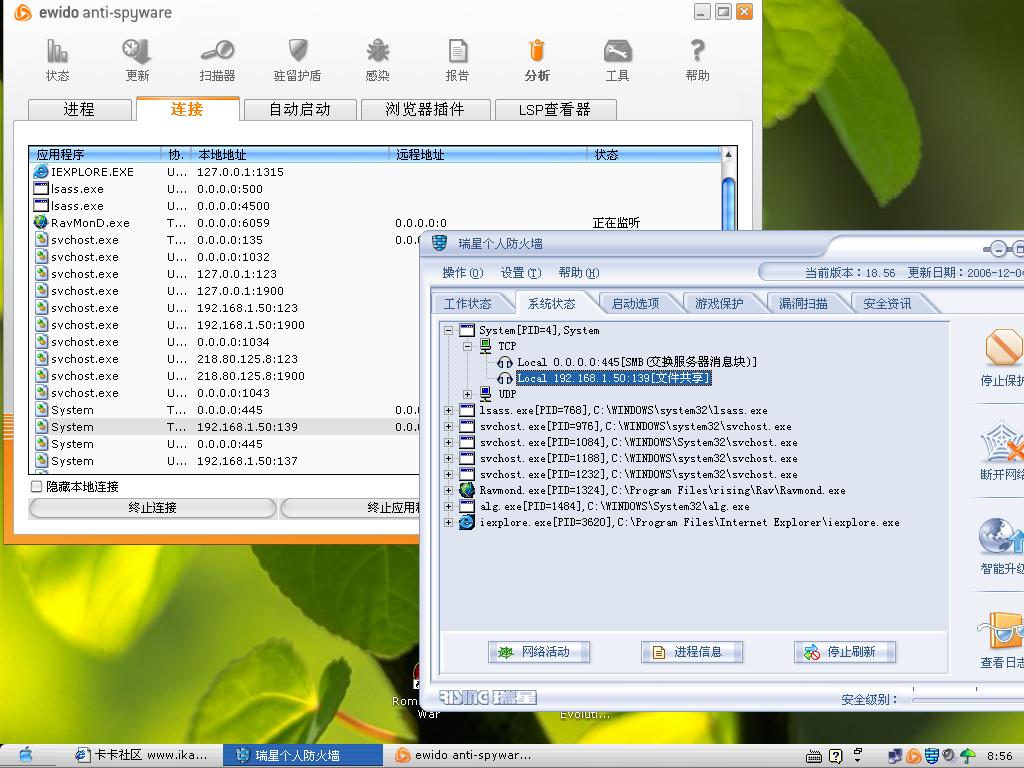This screenshot has width=1024, height=768.
Task: Expand the UDP node under System
Action: coord(467,394)
